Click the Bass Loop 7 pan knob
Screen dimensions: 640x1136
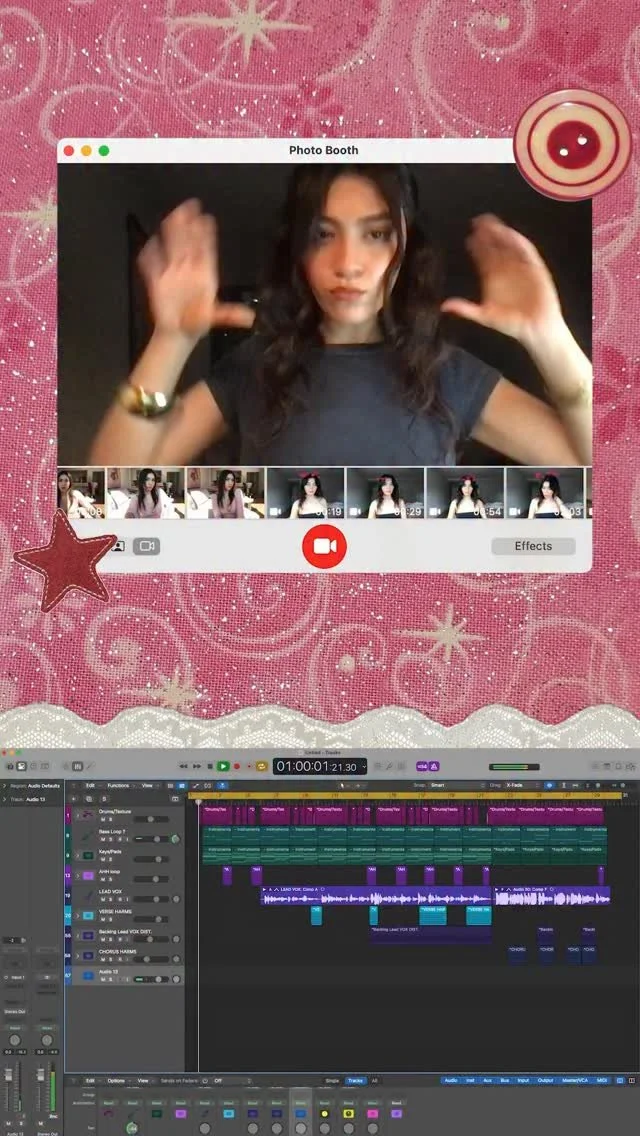(175, 839)
